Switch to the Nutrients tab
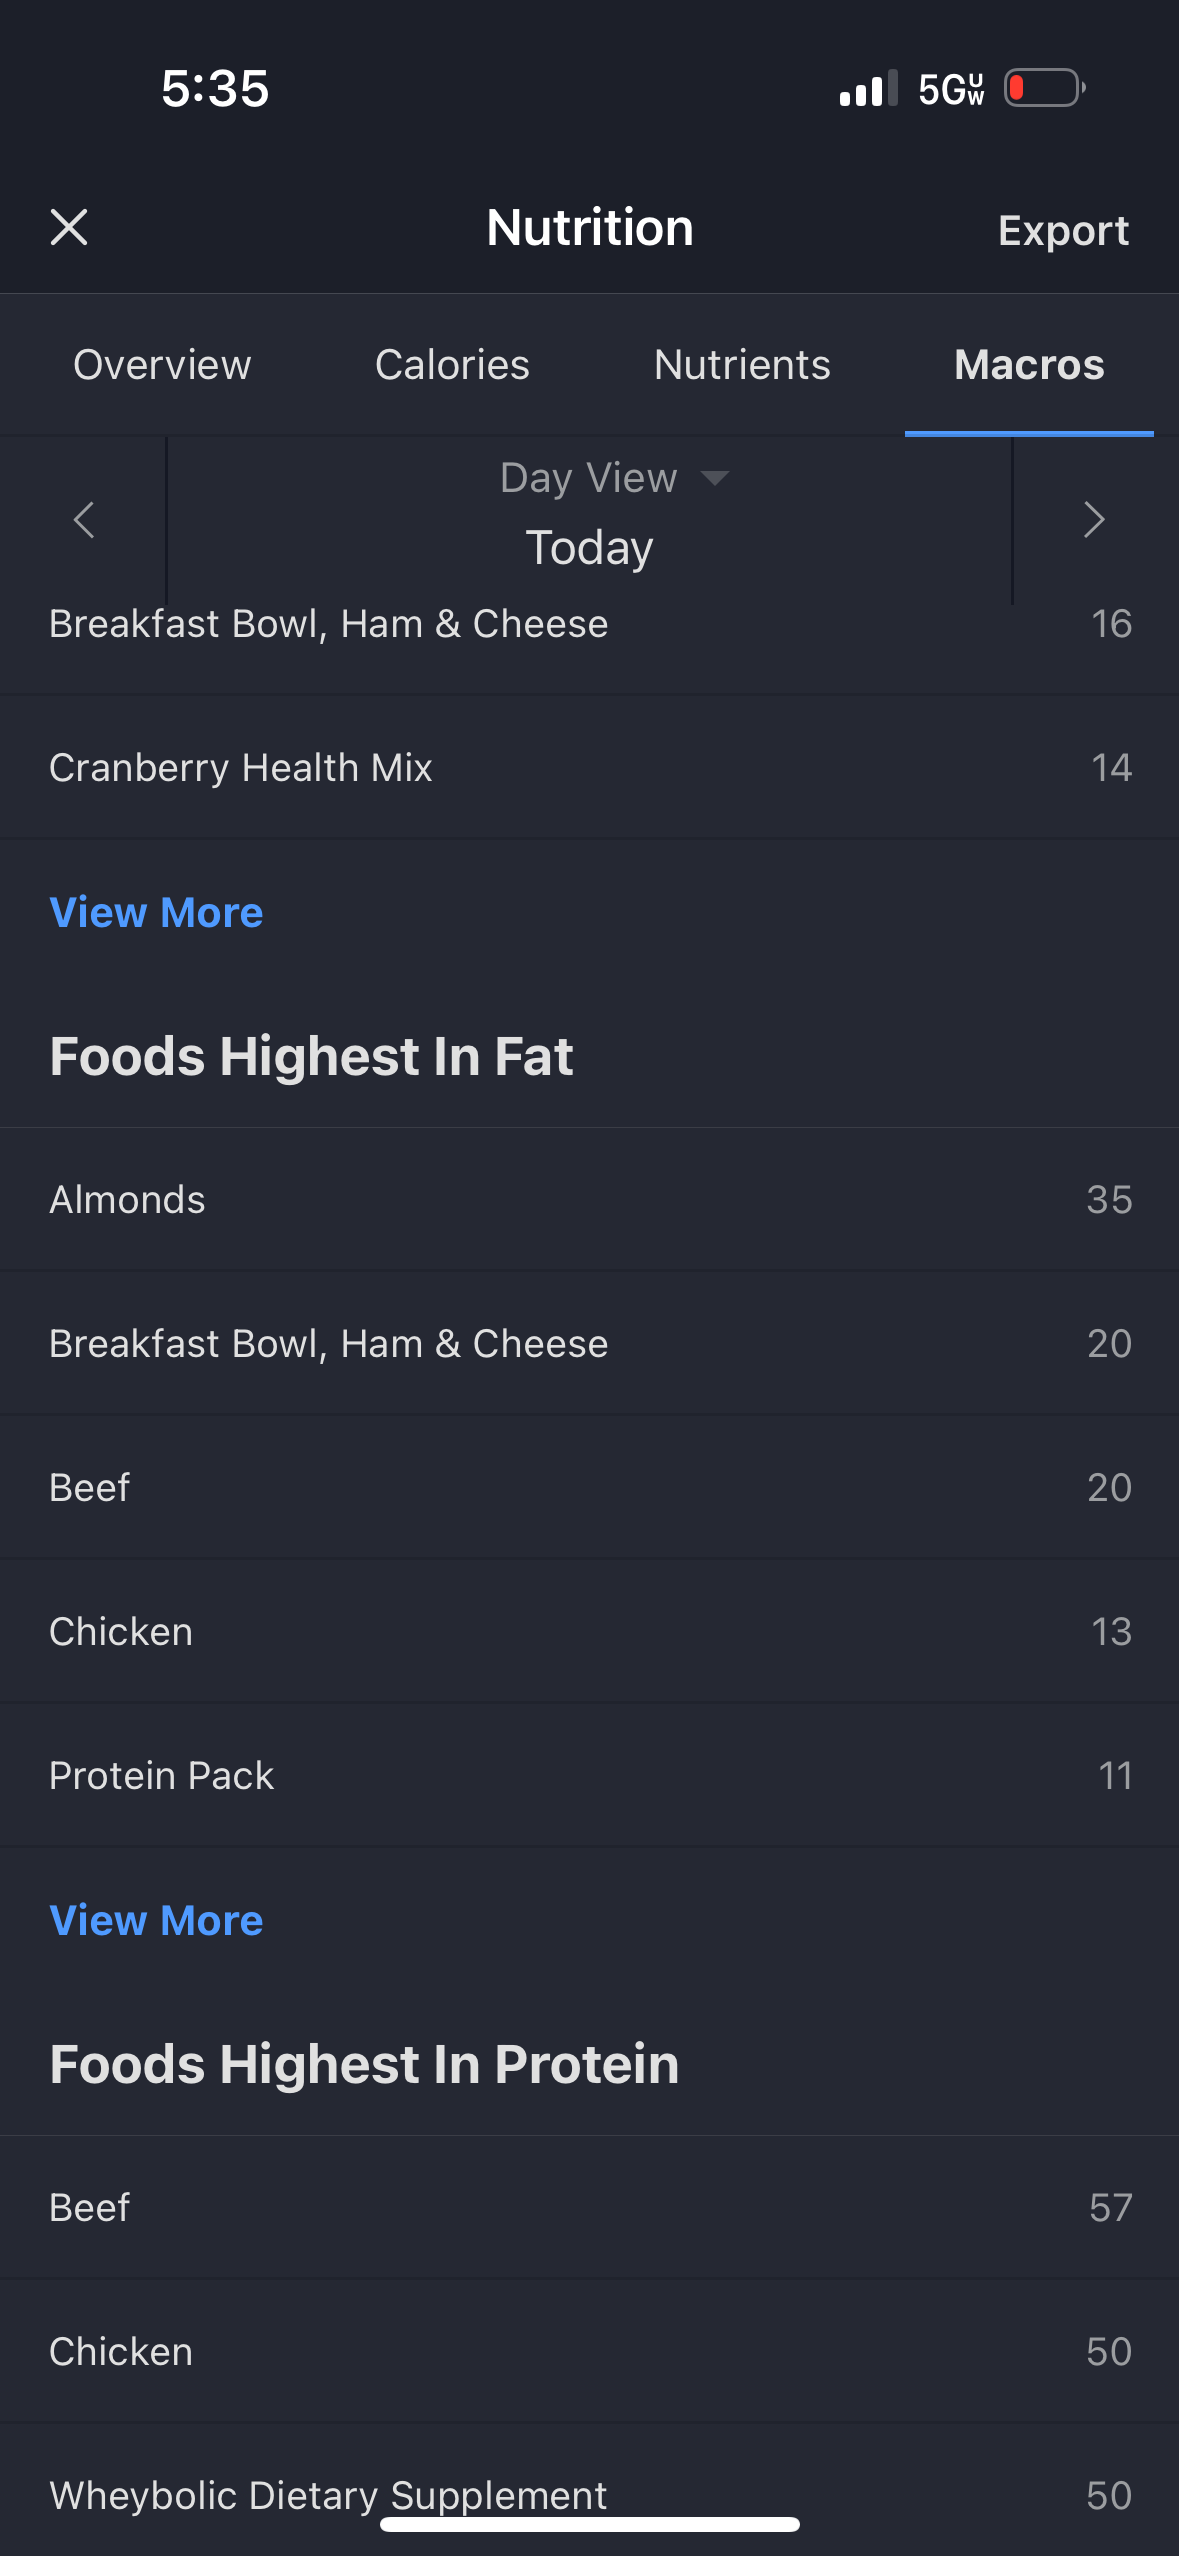The image size is (1179, 2556). click(742, 365)
